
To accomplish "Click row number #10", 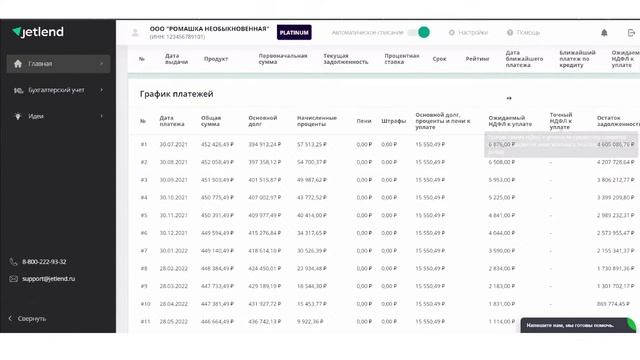I will point(145,304).
